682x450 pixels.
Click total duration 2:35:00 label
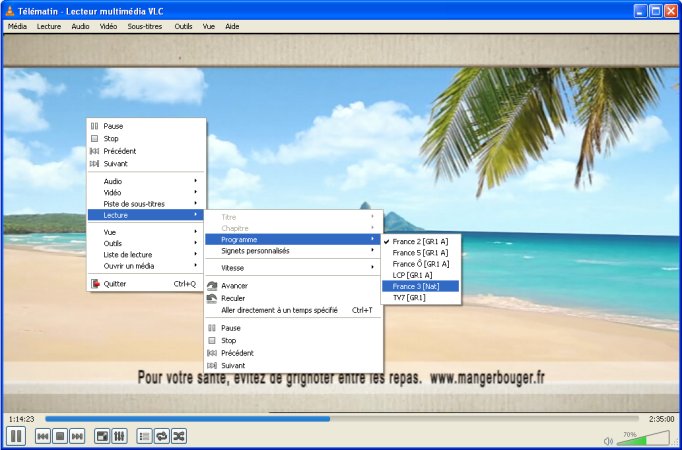661,419
